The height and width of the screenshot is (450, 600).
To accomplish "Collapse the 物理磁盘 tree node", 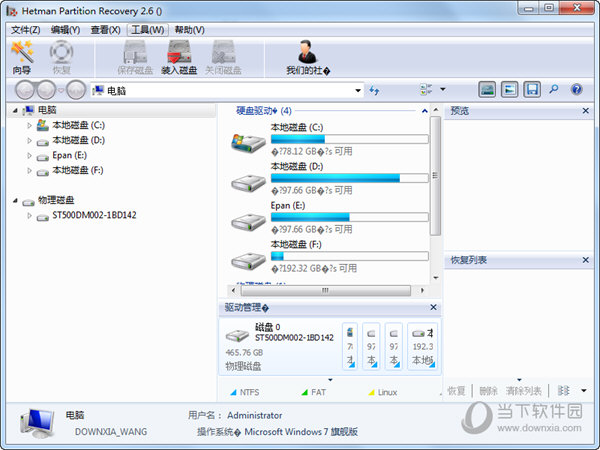I will (x=15, y=201).
